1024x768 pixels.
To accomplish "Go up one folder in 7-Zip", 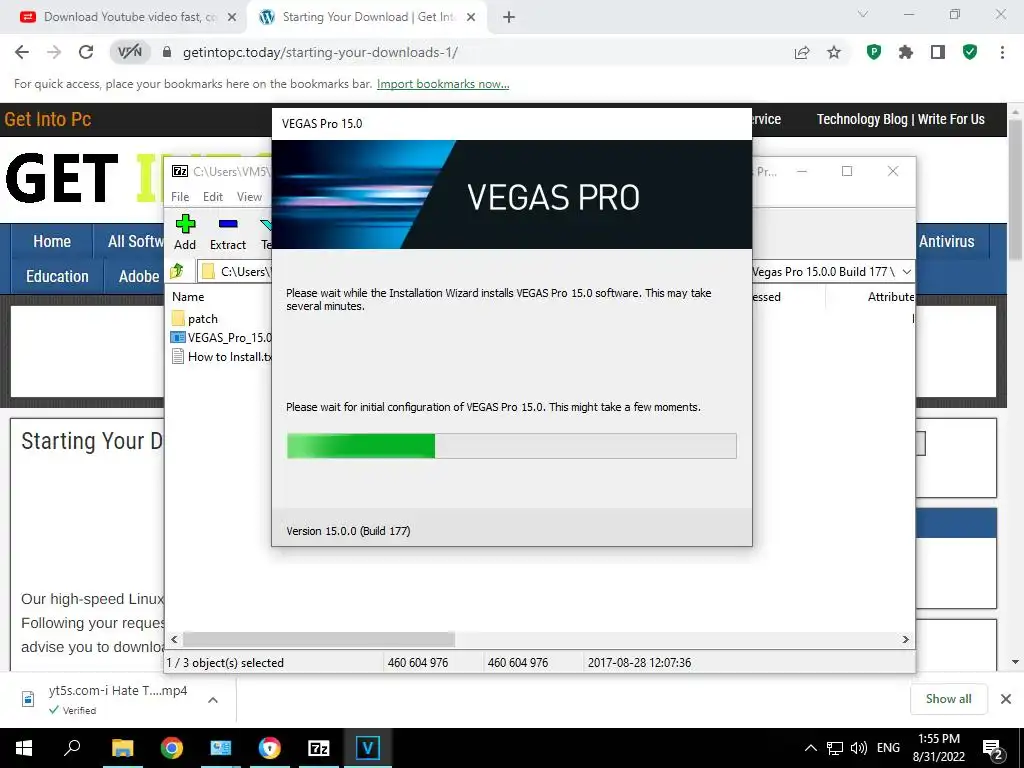I will [178, 271].
